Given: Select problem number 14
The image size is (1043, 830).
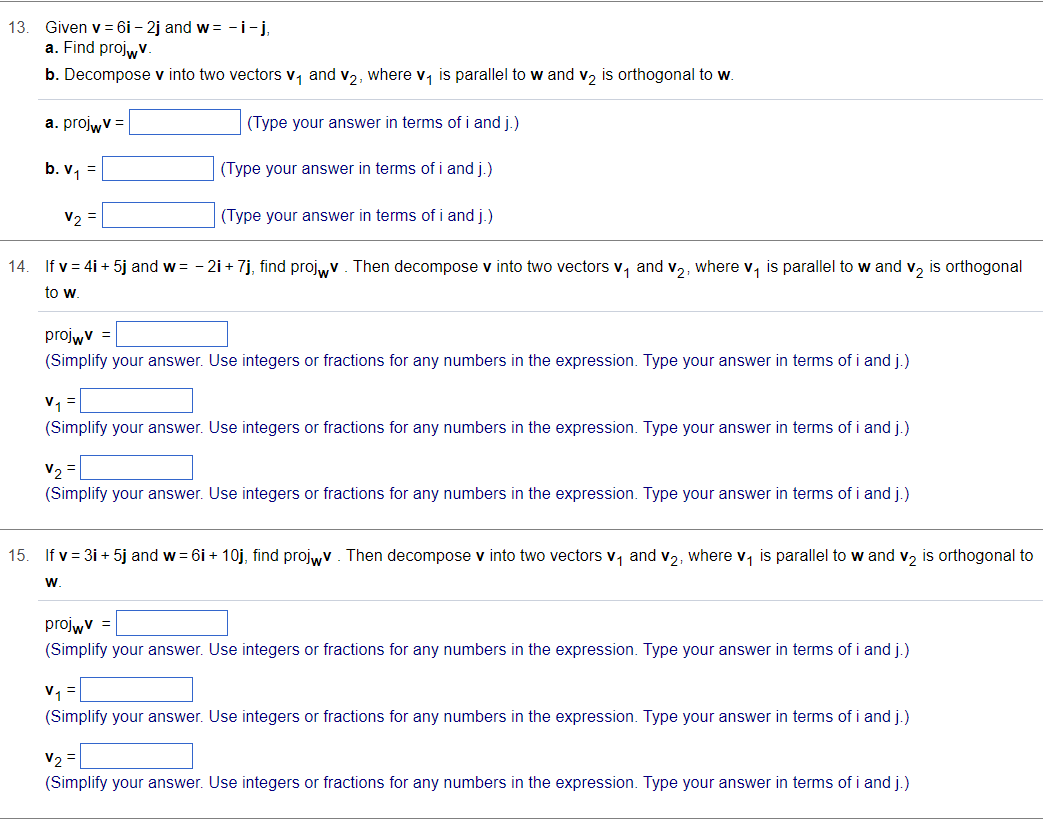Looking at the screenshot, I should [16, 266].
